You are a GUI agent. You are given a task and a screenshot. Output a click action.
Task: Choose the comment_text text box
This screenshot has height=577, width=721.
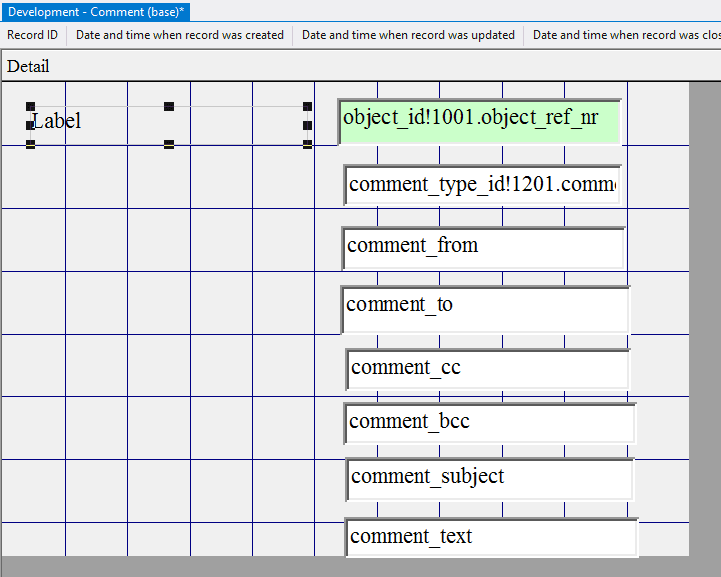(x=491, y=538)
